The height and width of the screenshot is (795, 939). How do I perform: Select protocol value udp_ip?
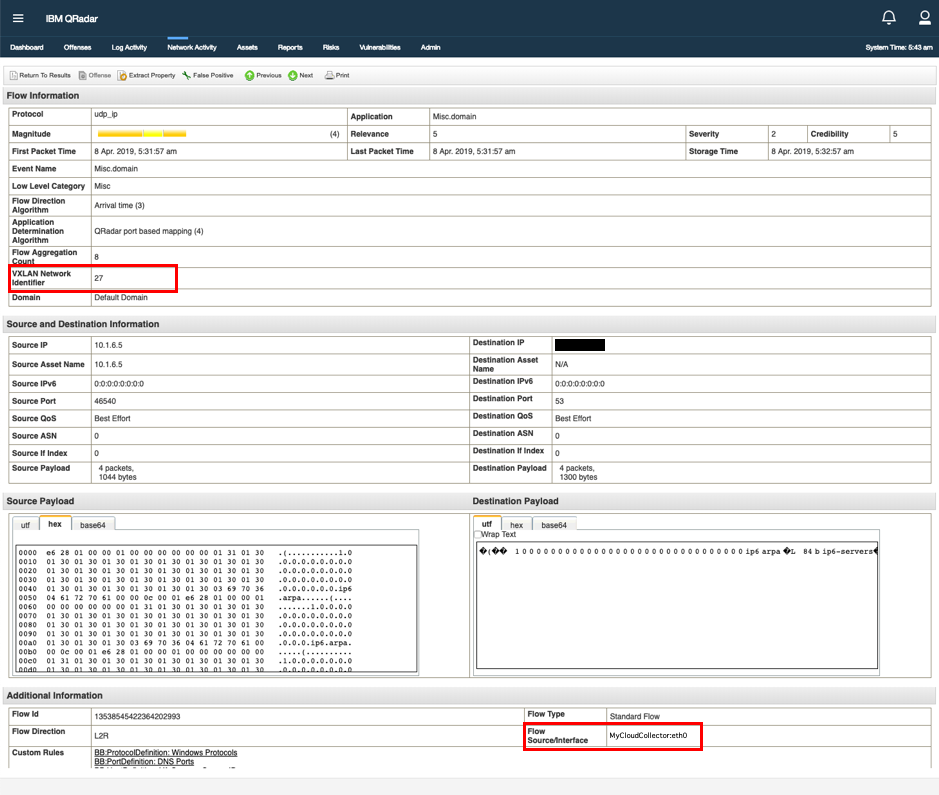106,114
